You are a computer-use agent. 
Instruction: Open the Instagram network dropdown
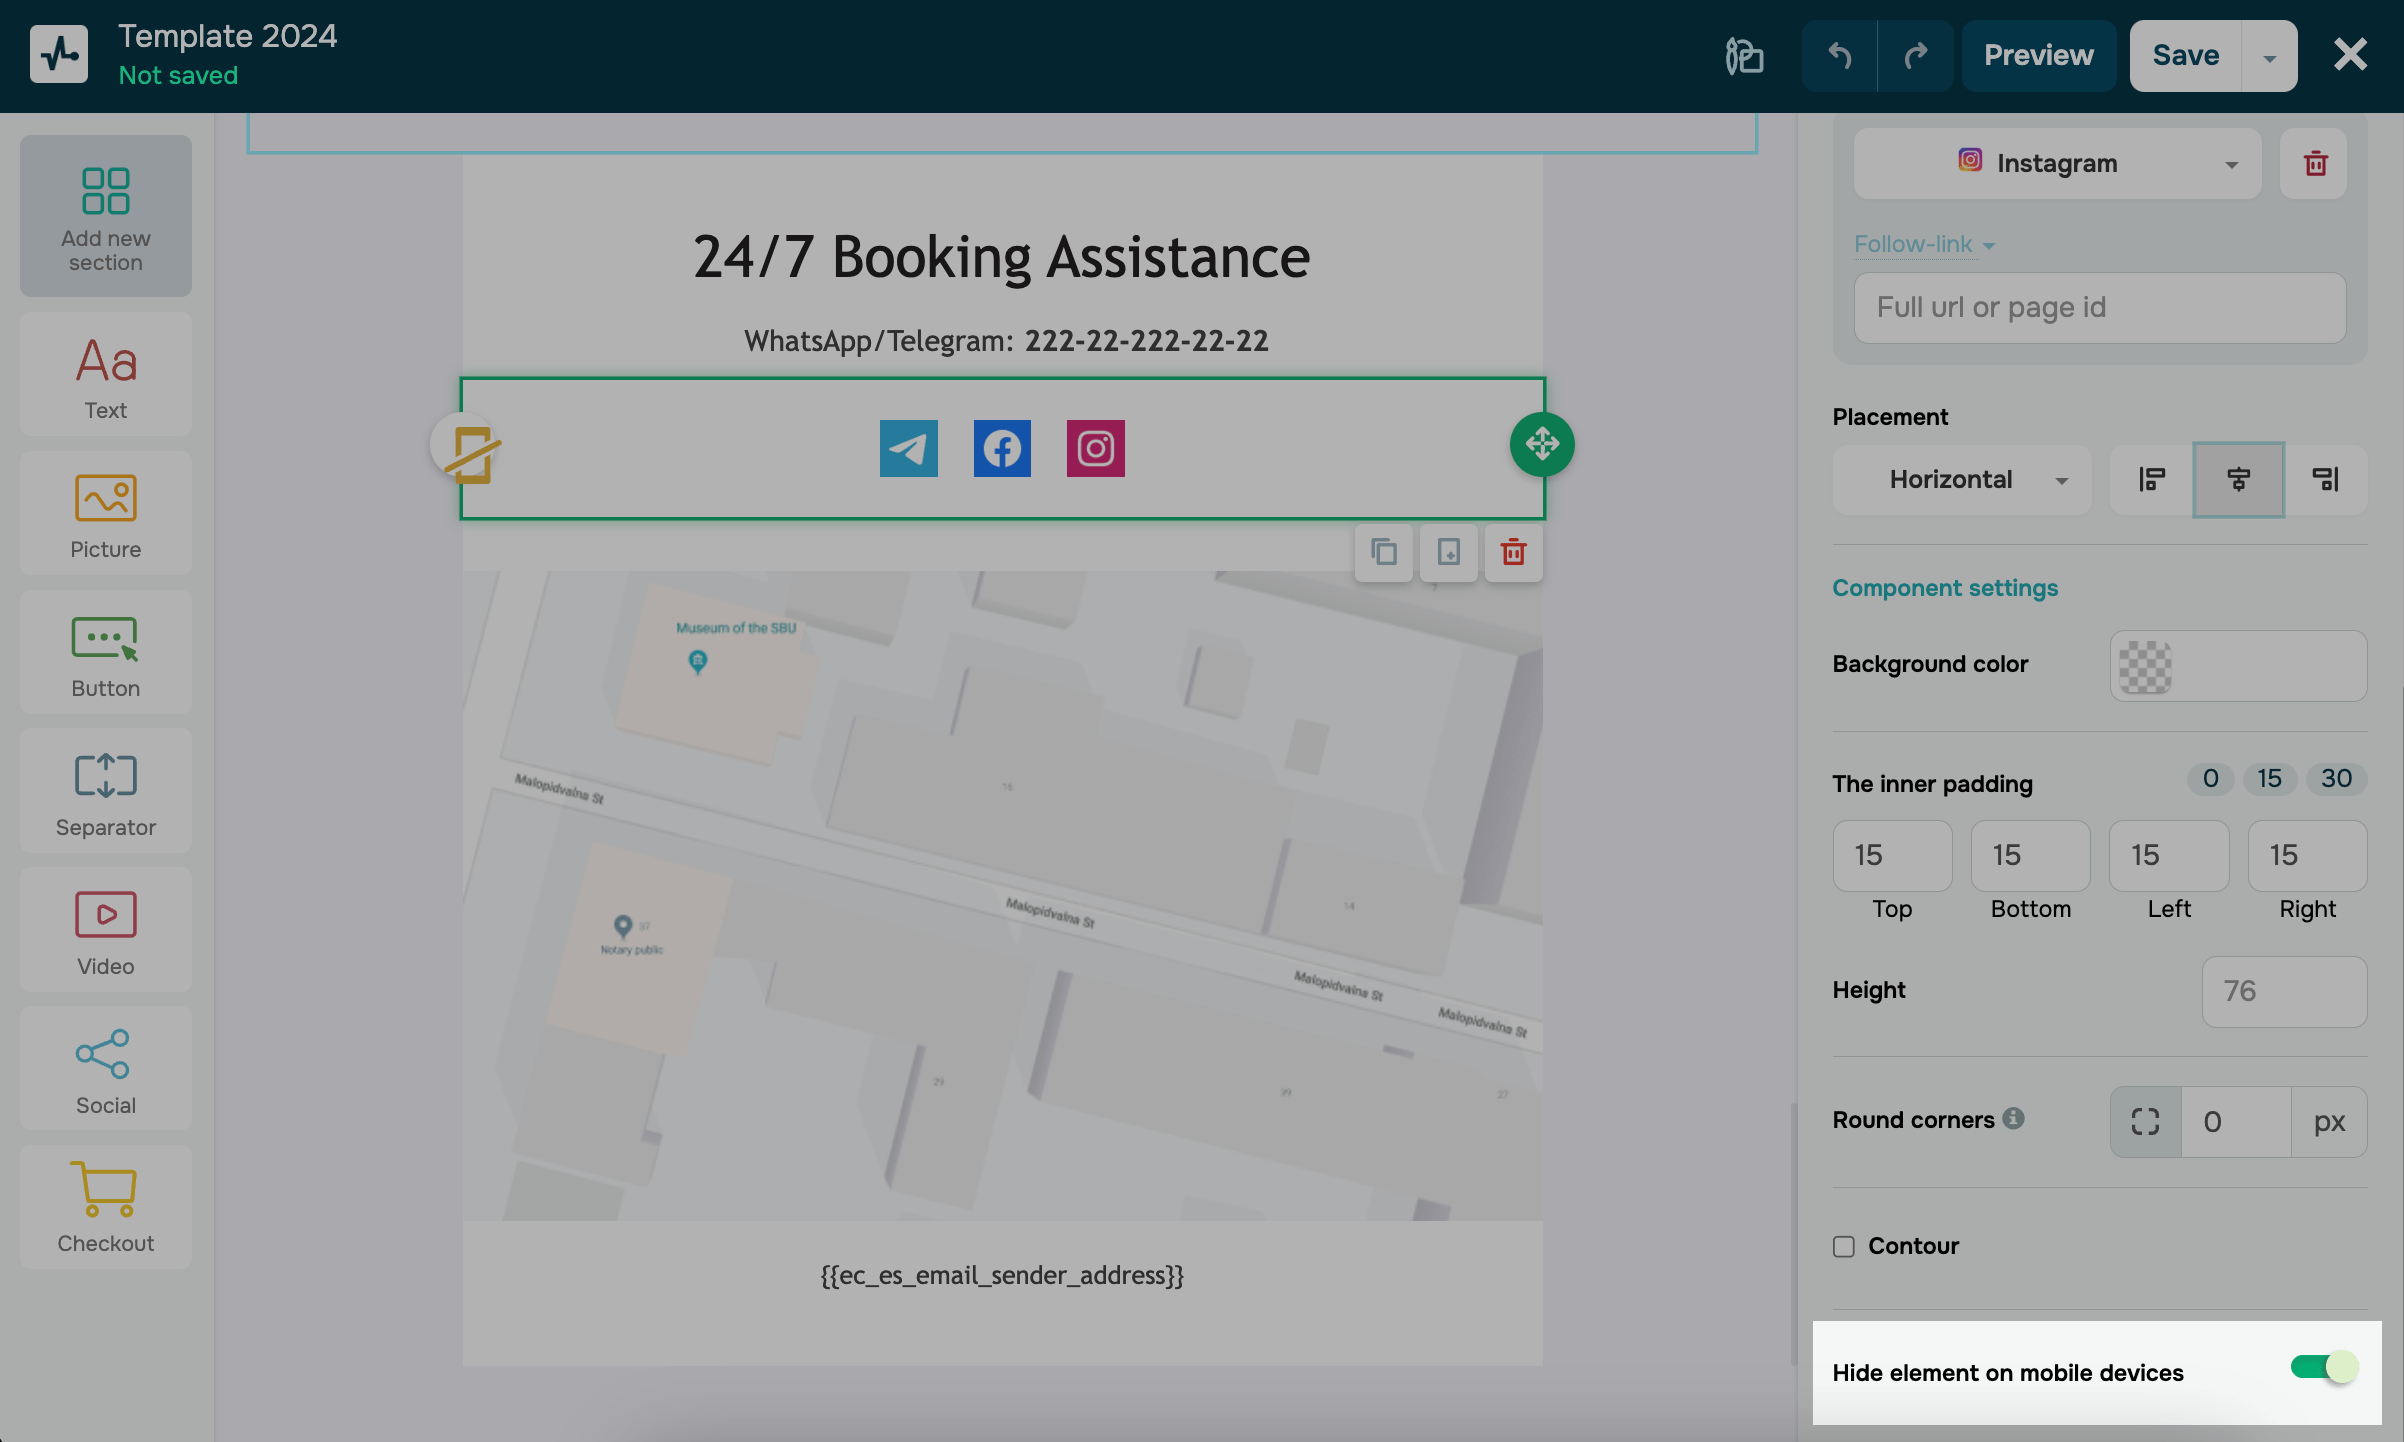pyautogui.click(x=2056, y=163)
